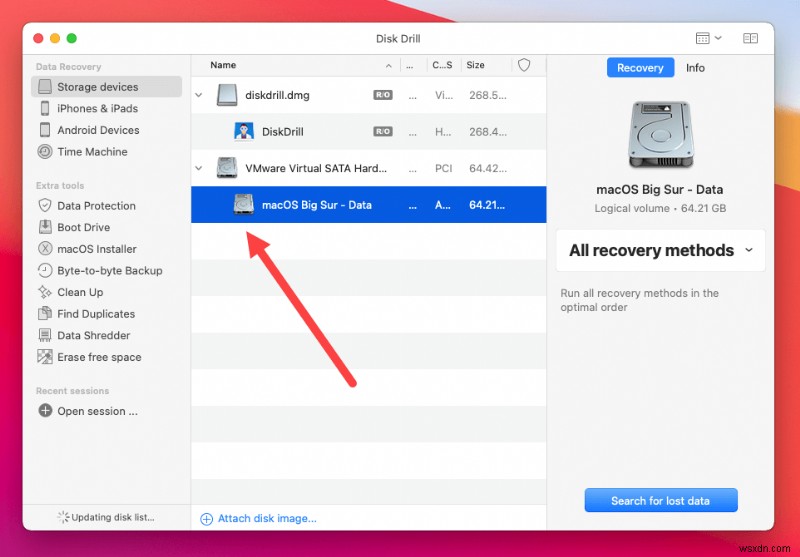
Task: Click Attach disk image link
Action: (x=258, y=519)
